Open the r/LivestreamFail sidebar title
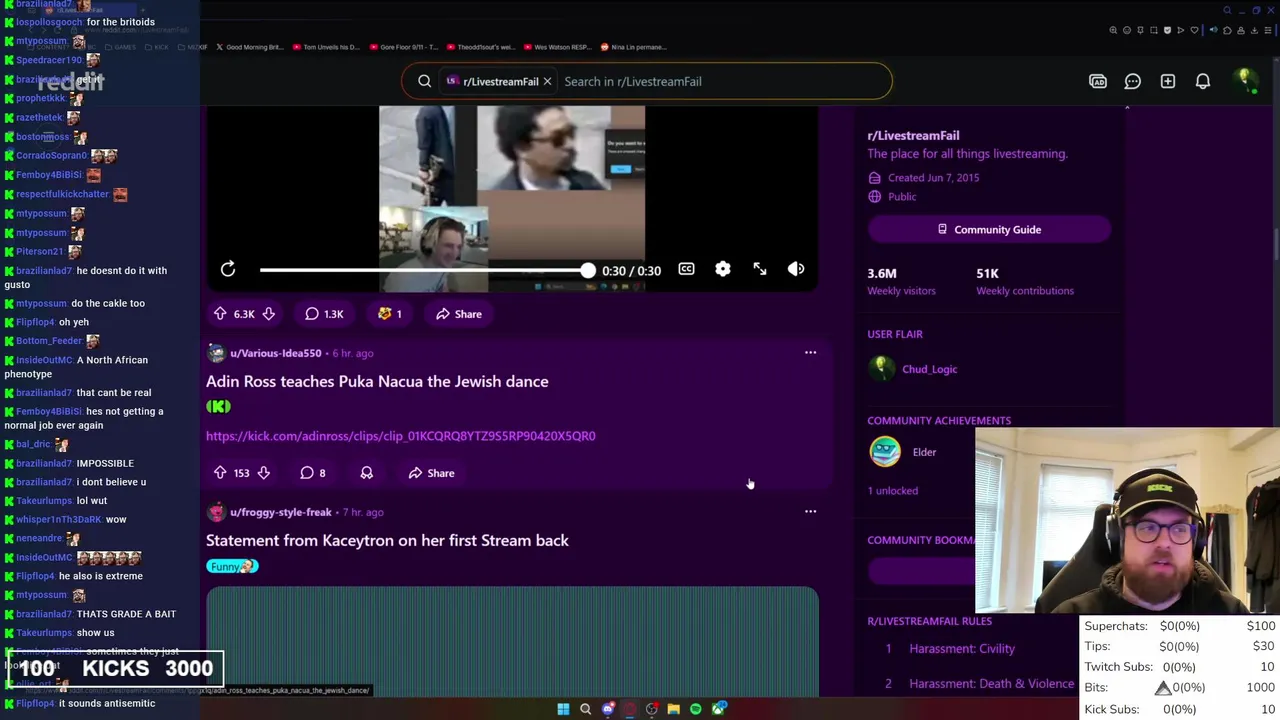The image size is (1280, 720). [913, 135]
